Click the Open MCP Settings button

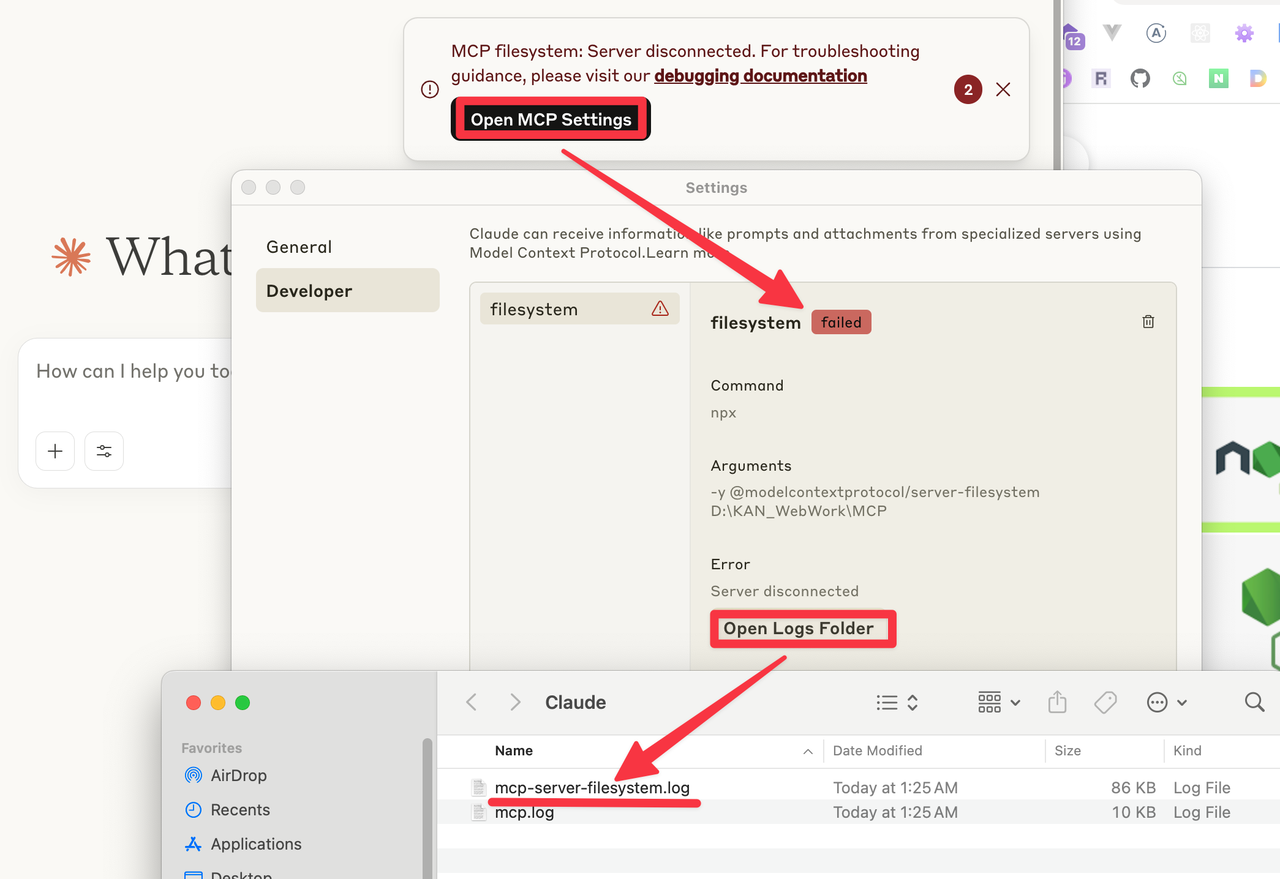click(x=551, y=119)
